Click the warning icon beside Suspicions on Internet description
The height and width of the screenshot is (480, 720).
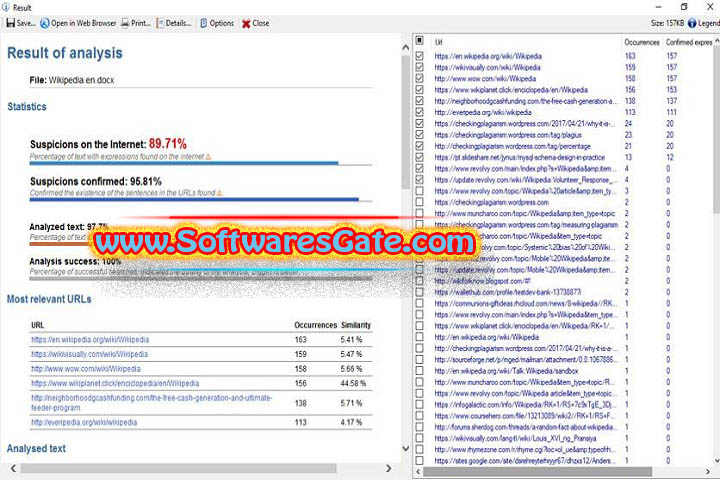208,157
